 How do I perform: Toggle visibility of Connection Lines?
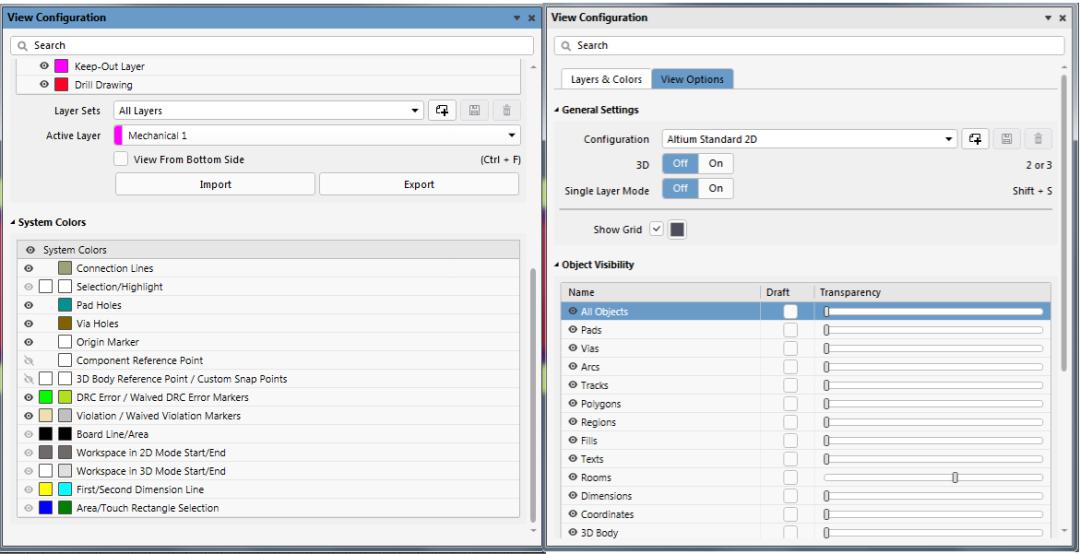[29, 268]
